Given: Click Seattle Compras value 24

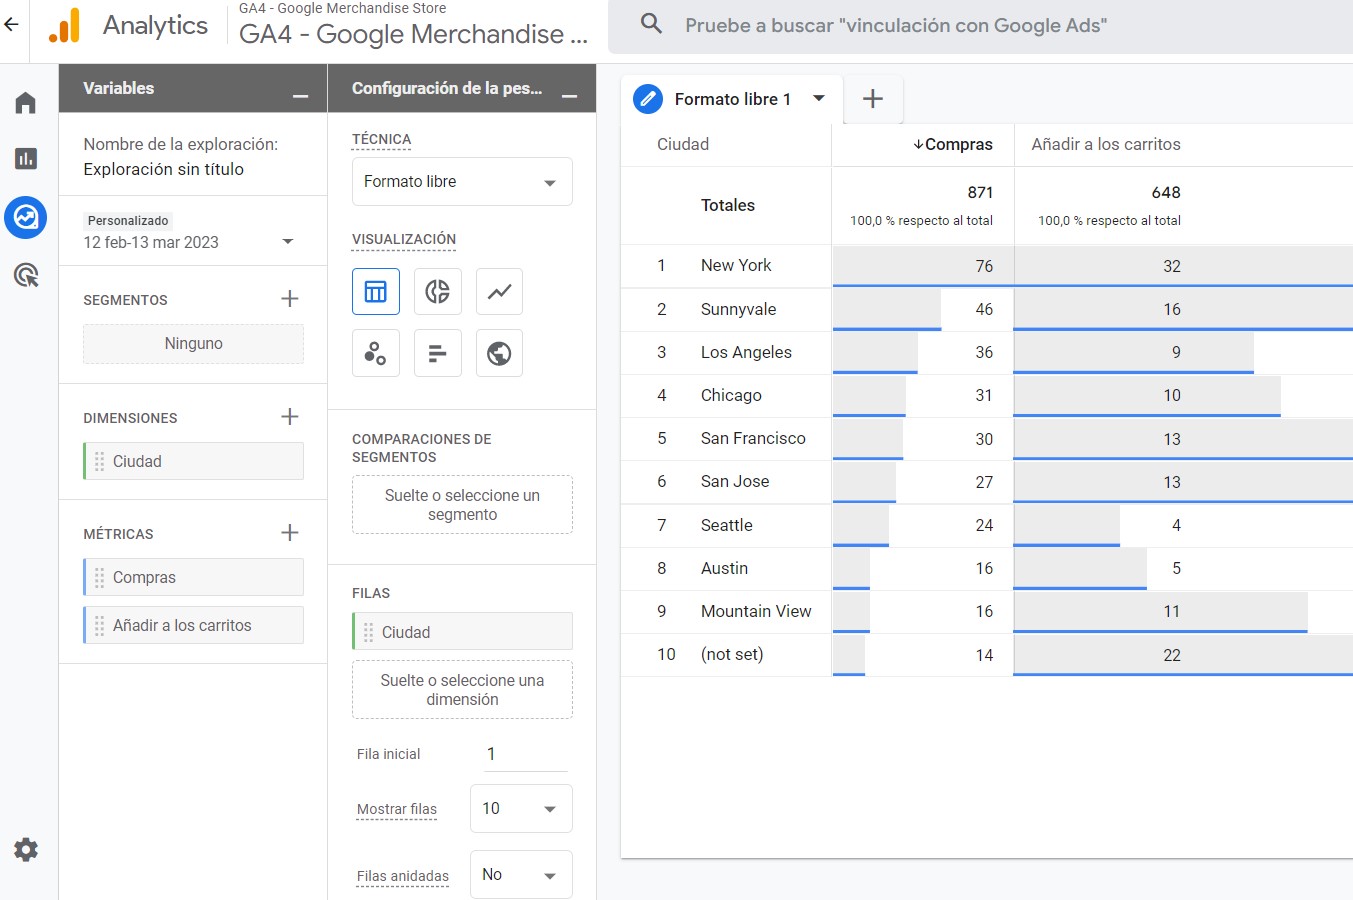Looking at the screenshot, I should (x=984, y=525).
